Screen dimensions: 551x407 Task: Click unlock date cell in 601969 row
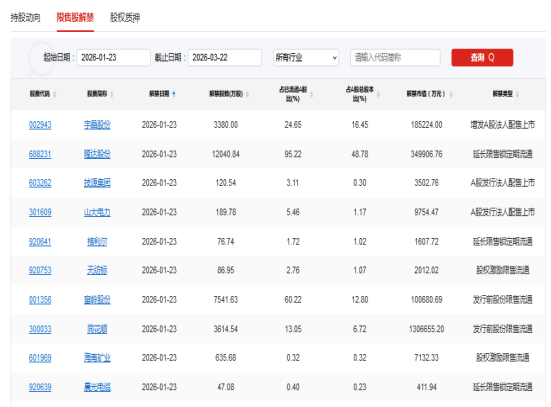pyautogui.click(x=159, y=358)
